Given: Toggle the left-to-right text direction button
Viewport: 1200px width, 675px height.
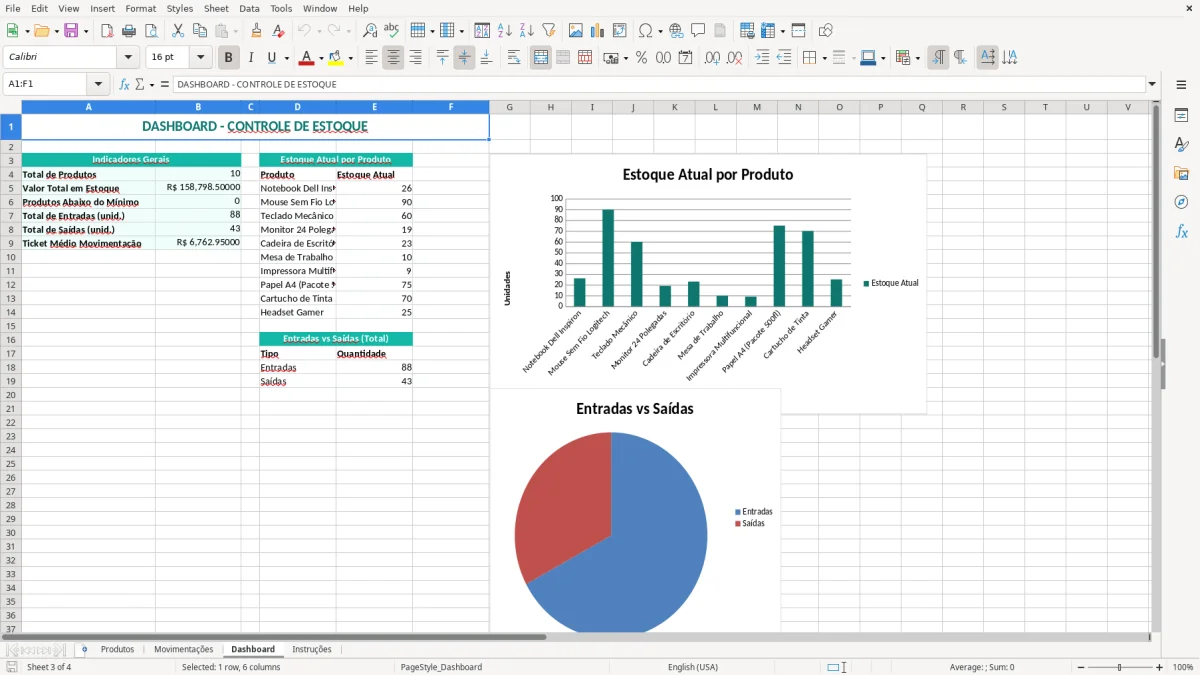Looking at the screenshot, I should 938,58.
